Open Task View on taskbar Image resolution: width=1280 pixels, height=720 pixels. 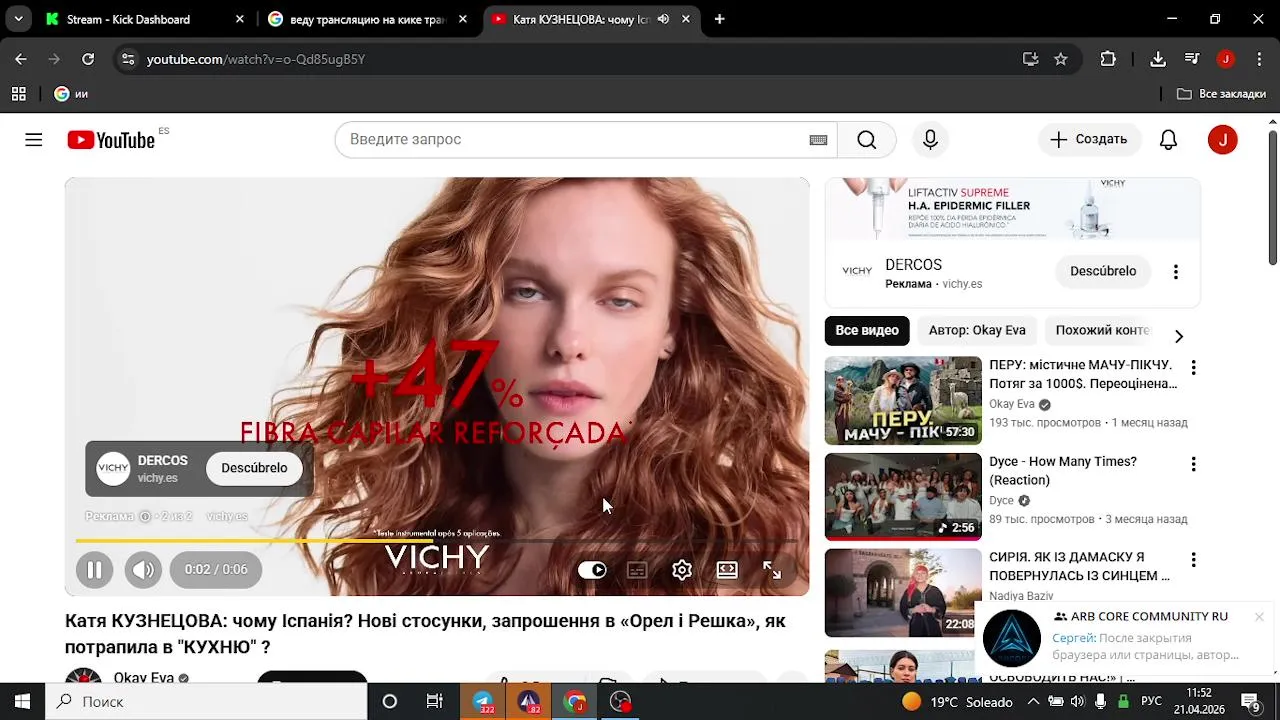point(434,701)
